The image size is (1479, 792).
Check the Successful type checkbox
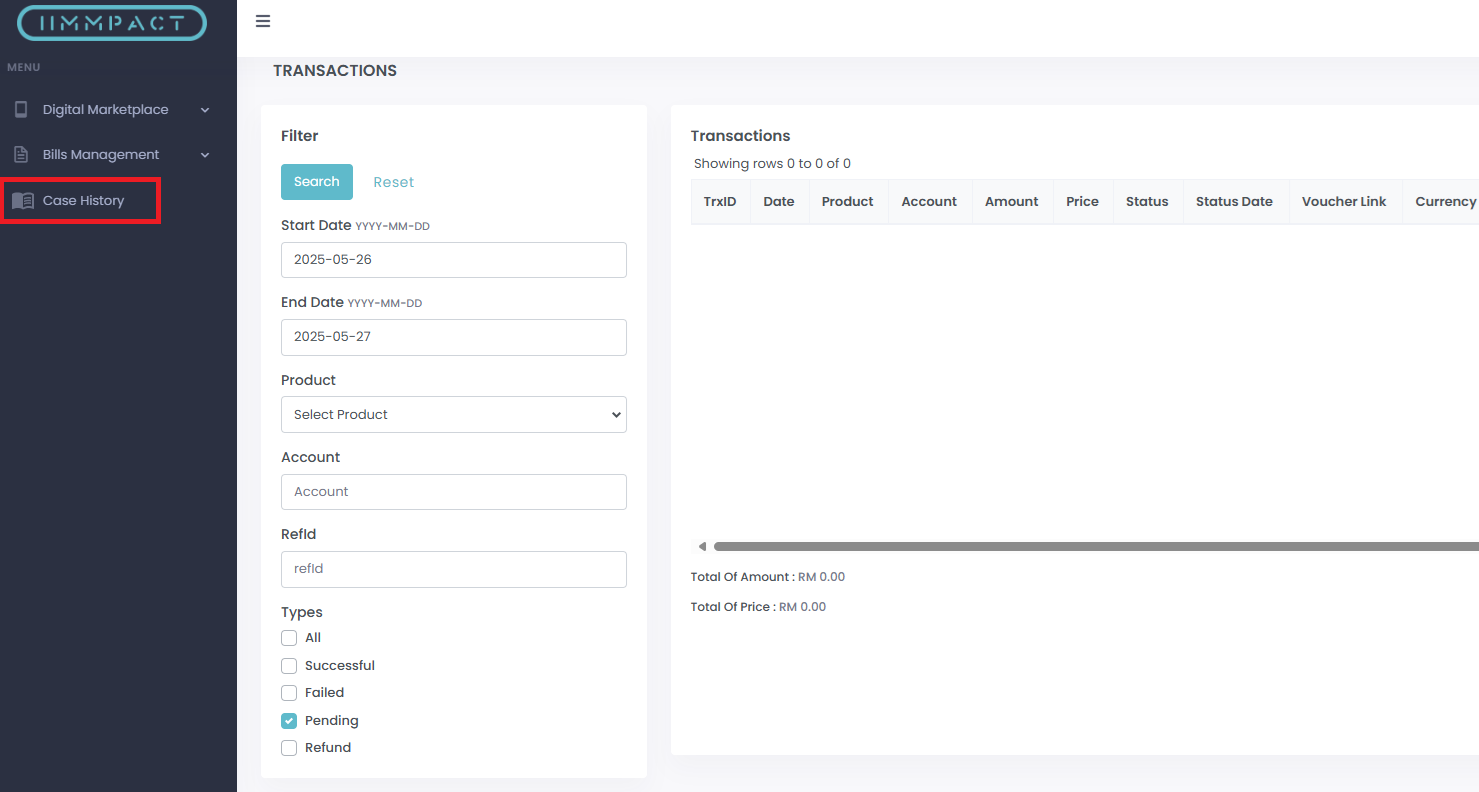point(289,666)
